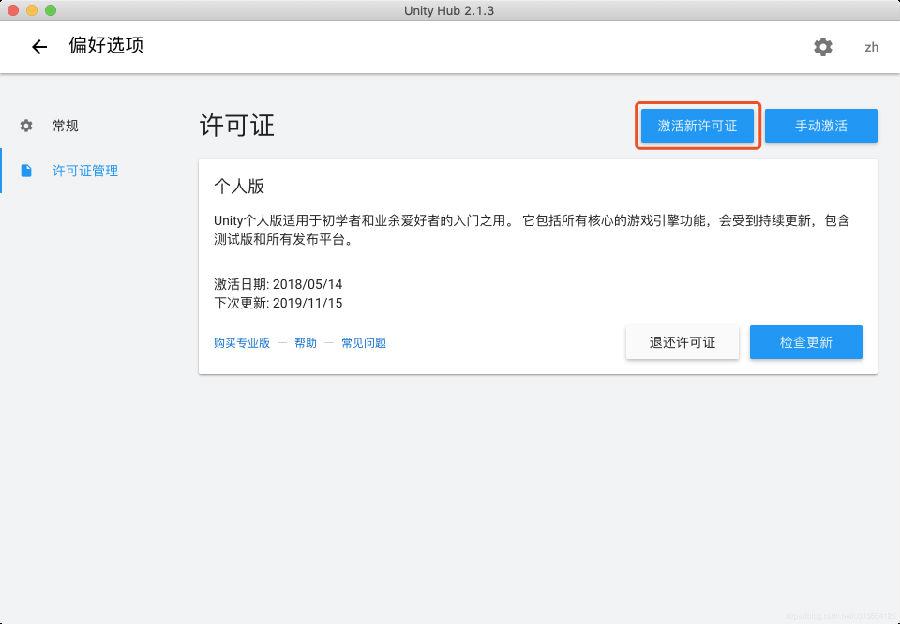Open the 常见问题 link

tap(363, 343)
